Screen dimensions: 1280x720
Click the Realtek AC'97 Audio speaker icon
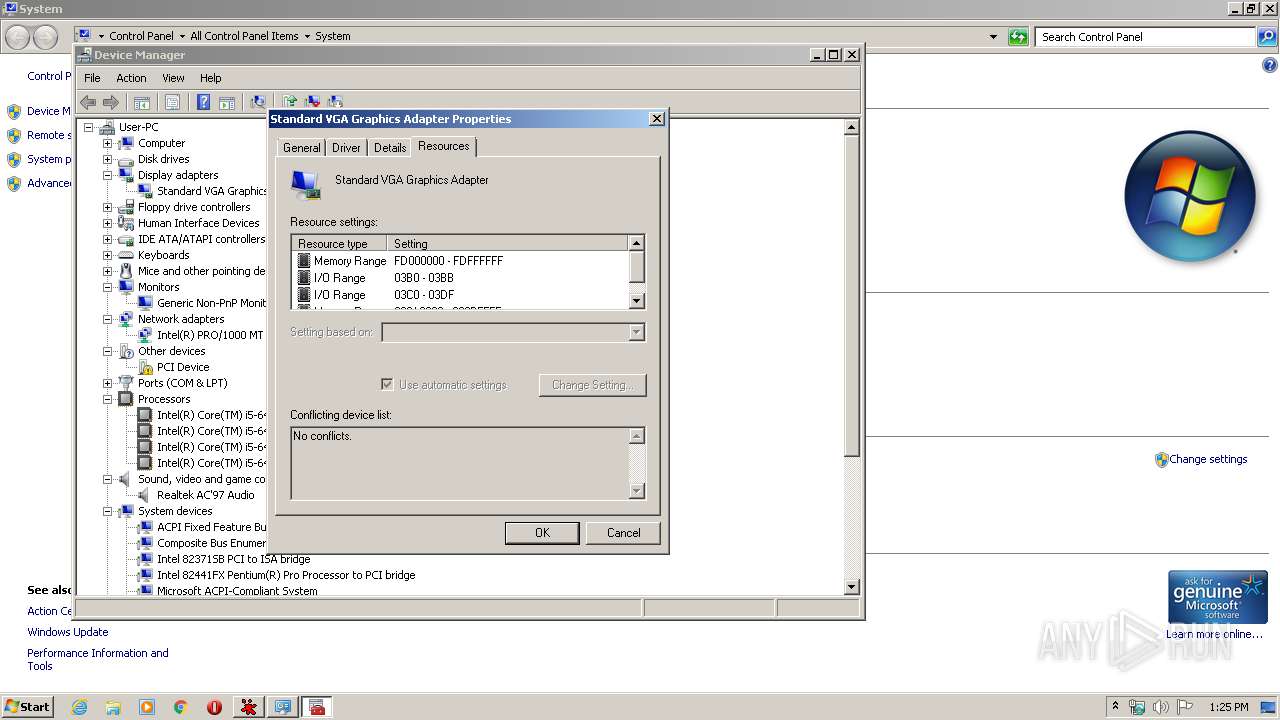[x=145, y=495]
